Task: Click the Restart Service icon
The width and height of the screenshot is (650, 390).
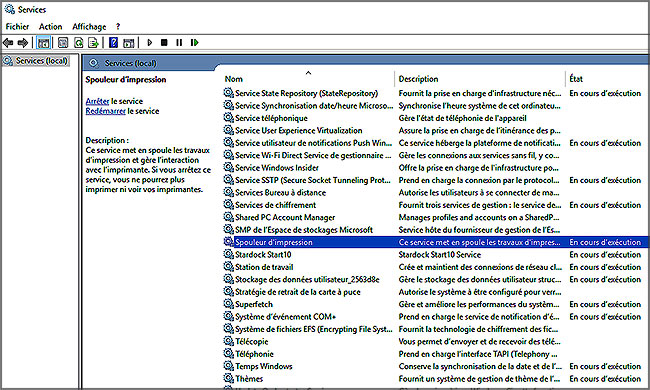Action: 194,42
